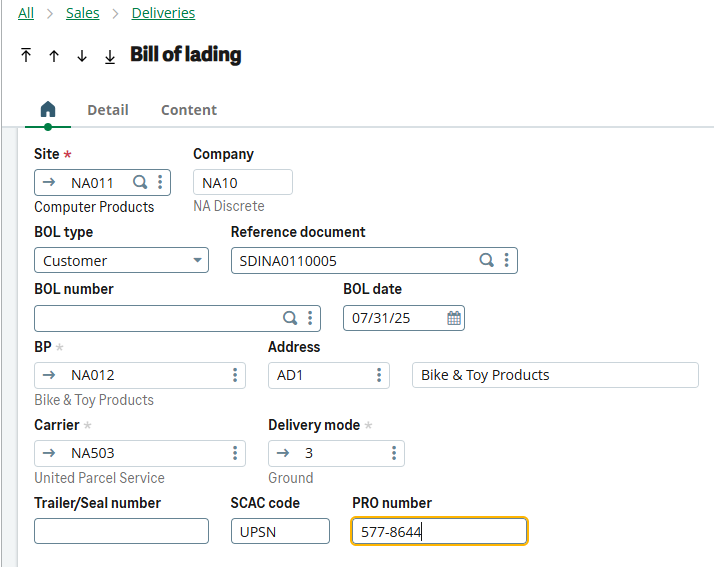Open the Site field actions menu

click(x=160, y=182)
